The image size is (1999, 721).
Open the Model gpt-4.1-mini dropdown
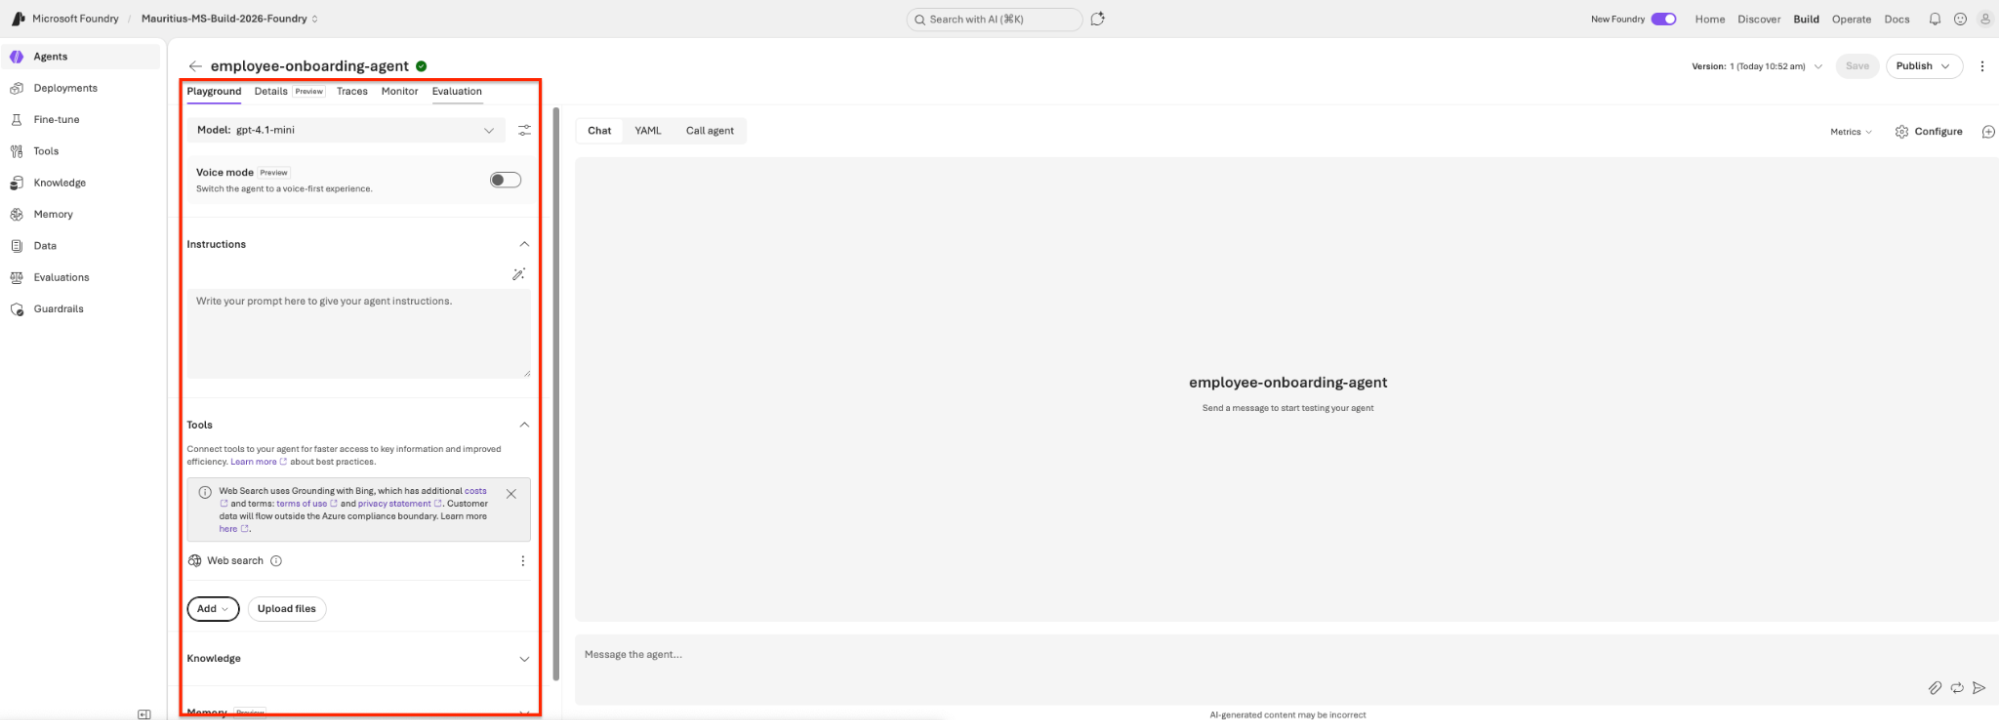pyautogui.click(x=346, y=130)
